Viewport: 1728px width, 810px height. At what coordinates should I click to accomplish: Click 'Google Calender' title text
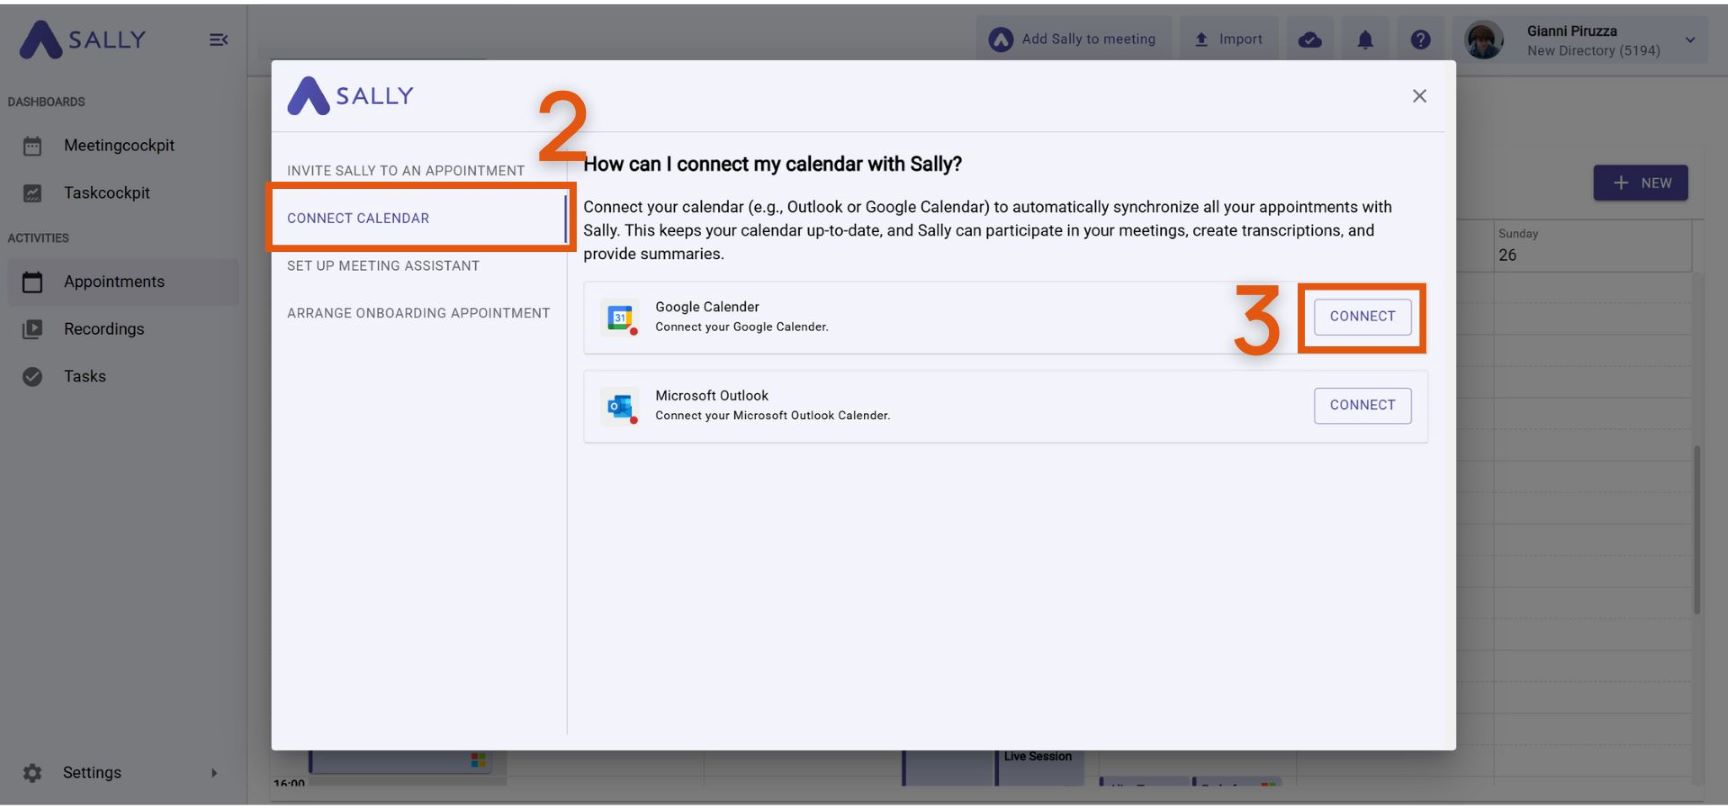(x=707, y=307)
